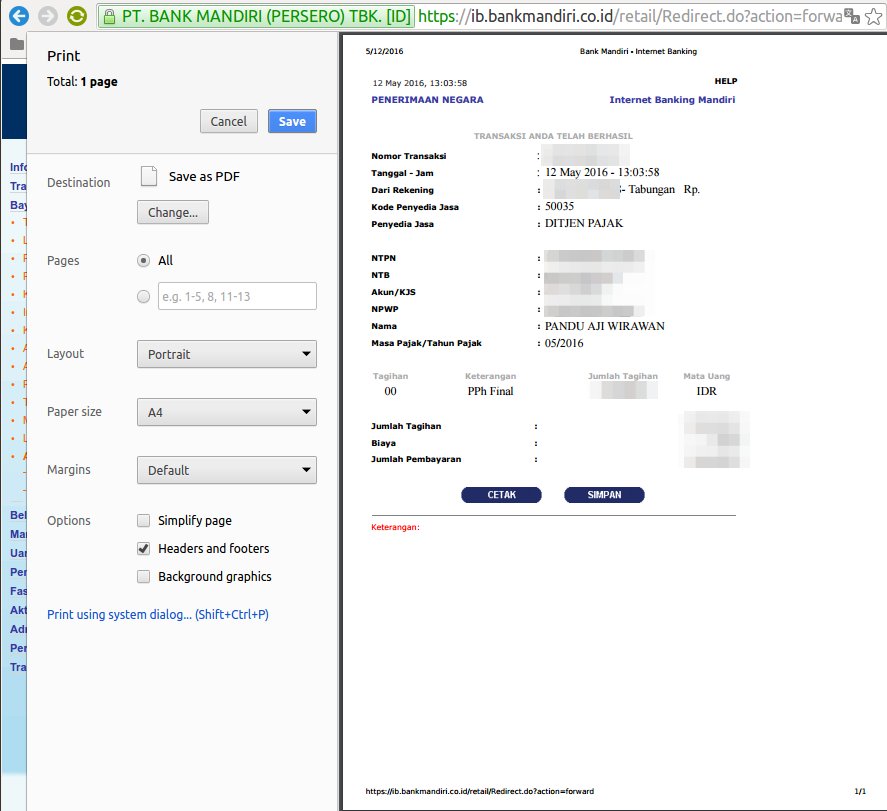
Task: Click the blue Save button
Action: tap(292, 122)
